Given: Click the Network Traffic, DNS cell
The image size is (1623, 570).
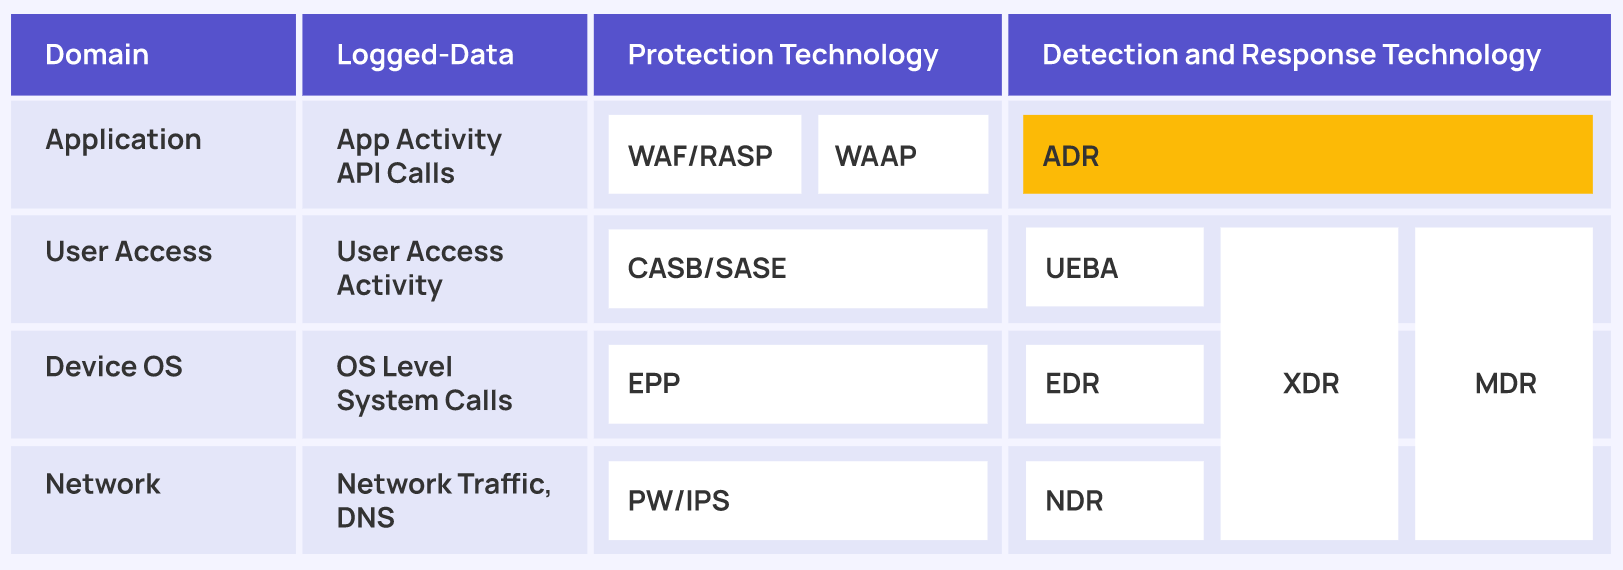Looking at the screenshot, I should click(445, 500).
